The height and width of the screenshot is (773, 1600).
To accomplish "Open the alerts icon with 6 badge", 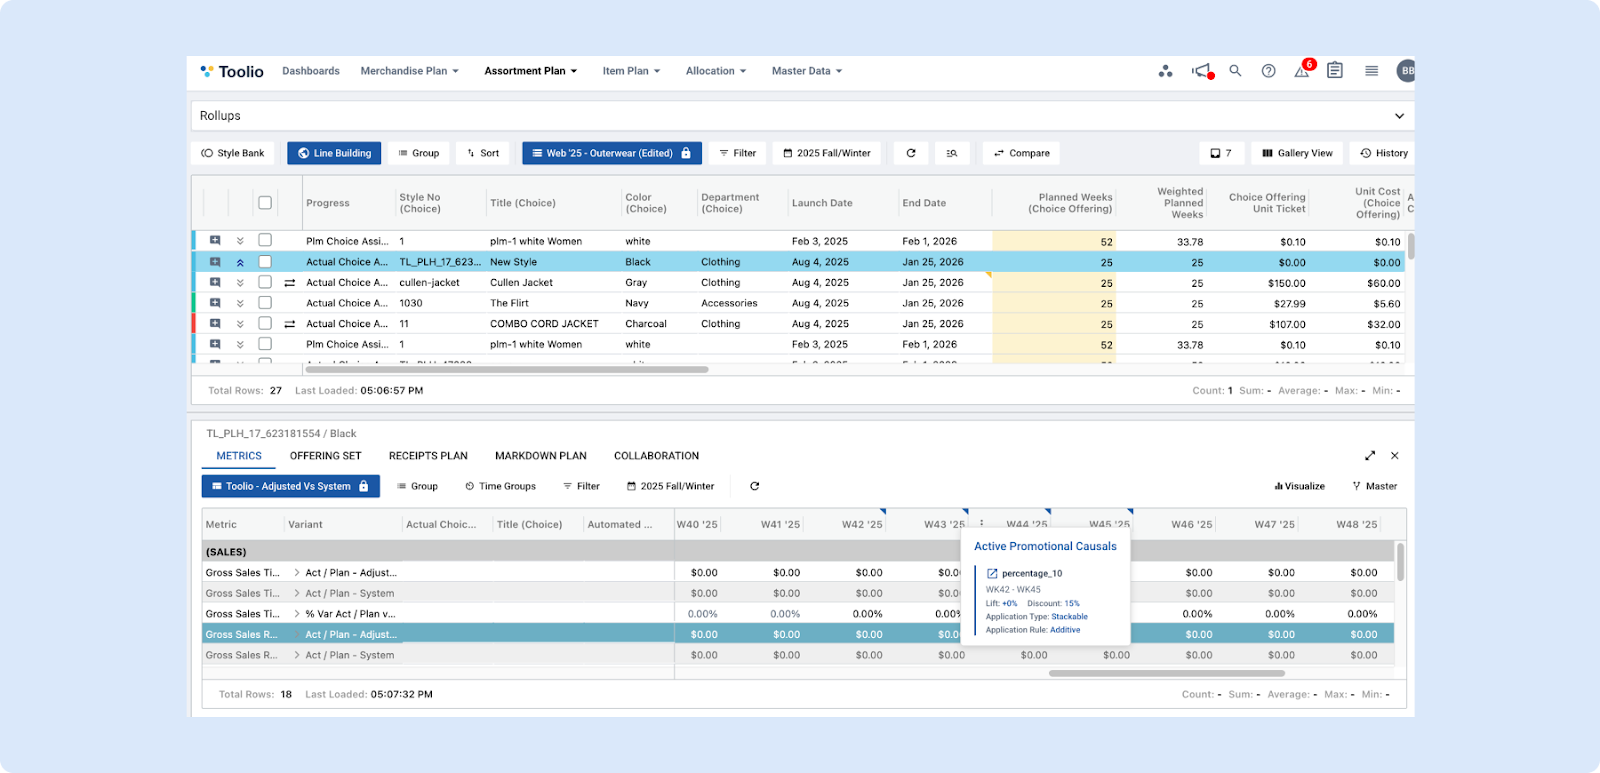I will click(x=1302, y=71).
